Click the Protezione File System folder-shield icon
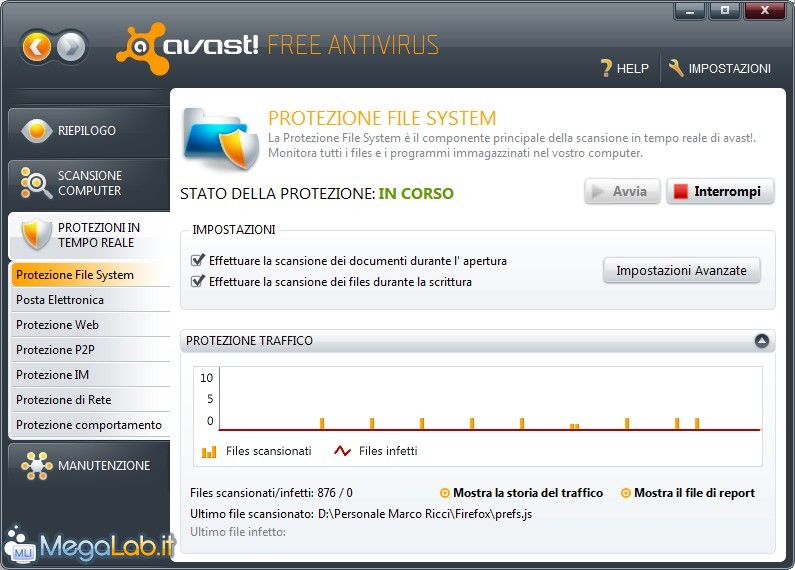Viewport: 795px width, 570px height. coord(222,138)
